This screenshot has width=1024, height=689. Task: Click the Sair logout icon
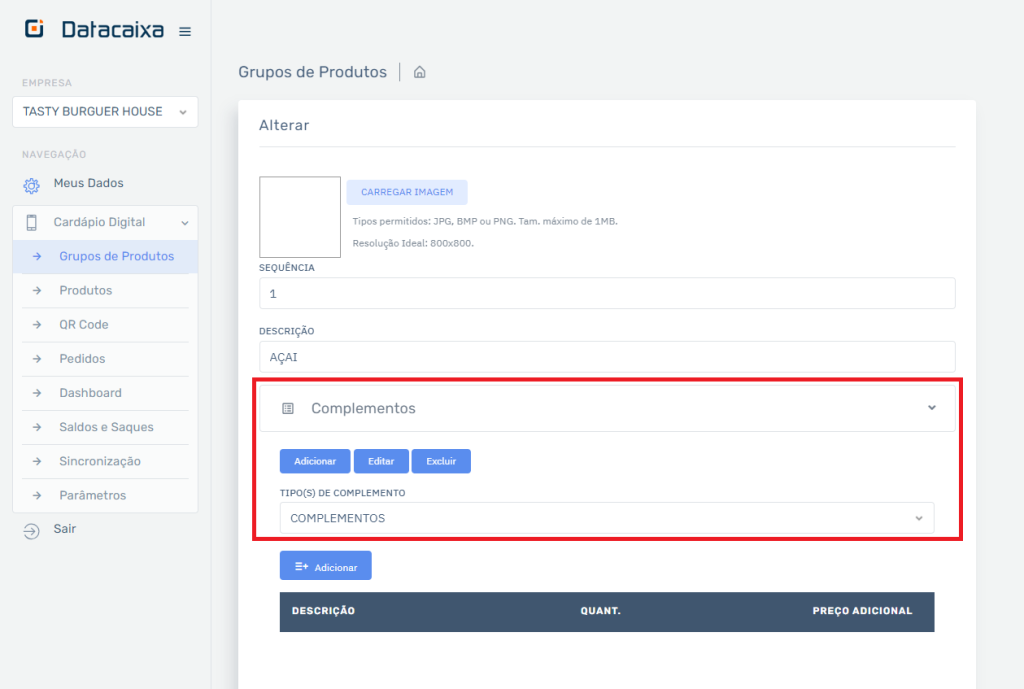click(31, 531)
